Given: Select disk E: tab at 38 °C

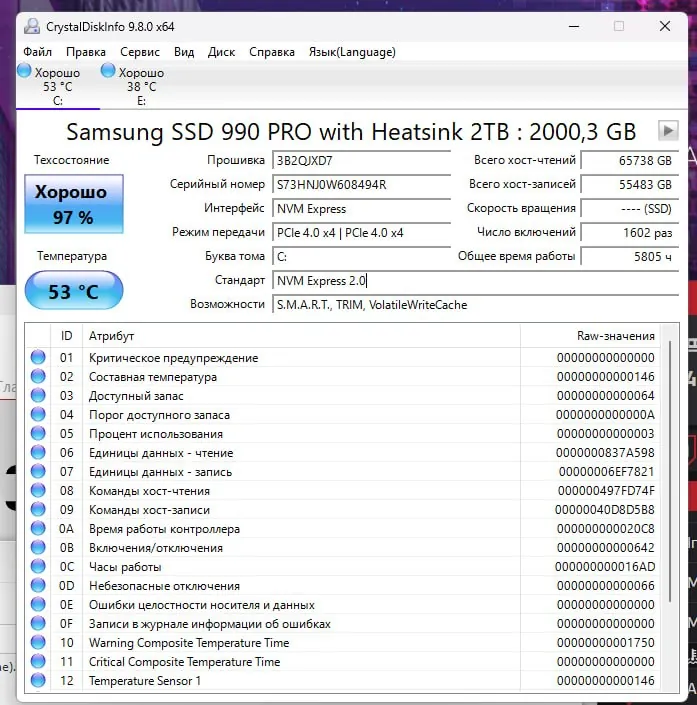Looking at the screenshot, I should point(141,86).
